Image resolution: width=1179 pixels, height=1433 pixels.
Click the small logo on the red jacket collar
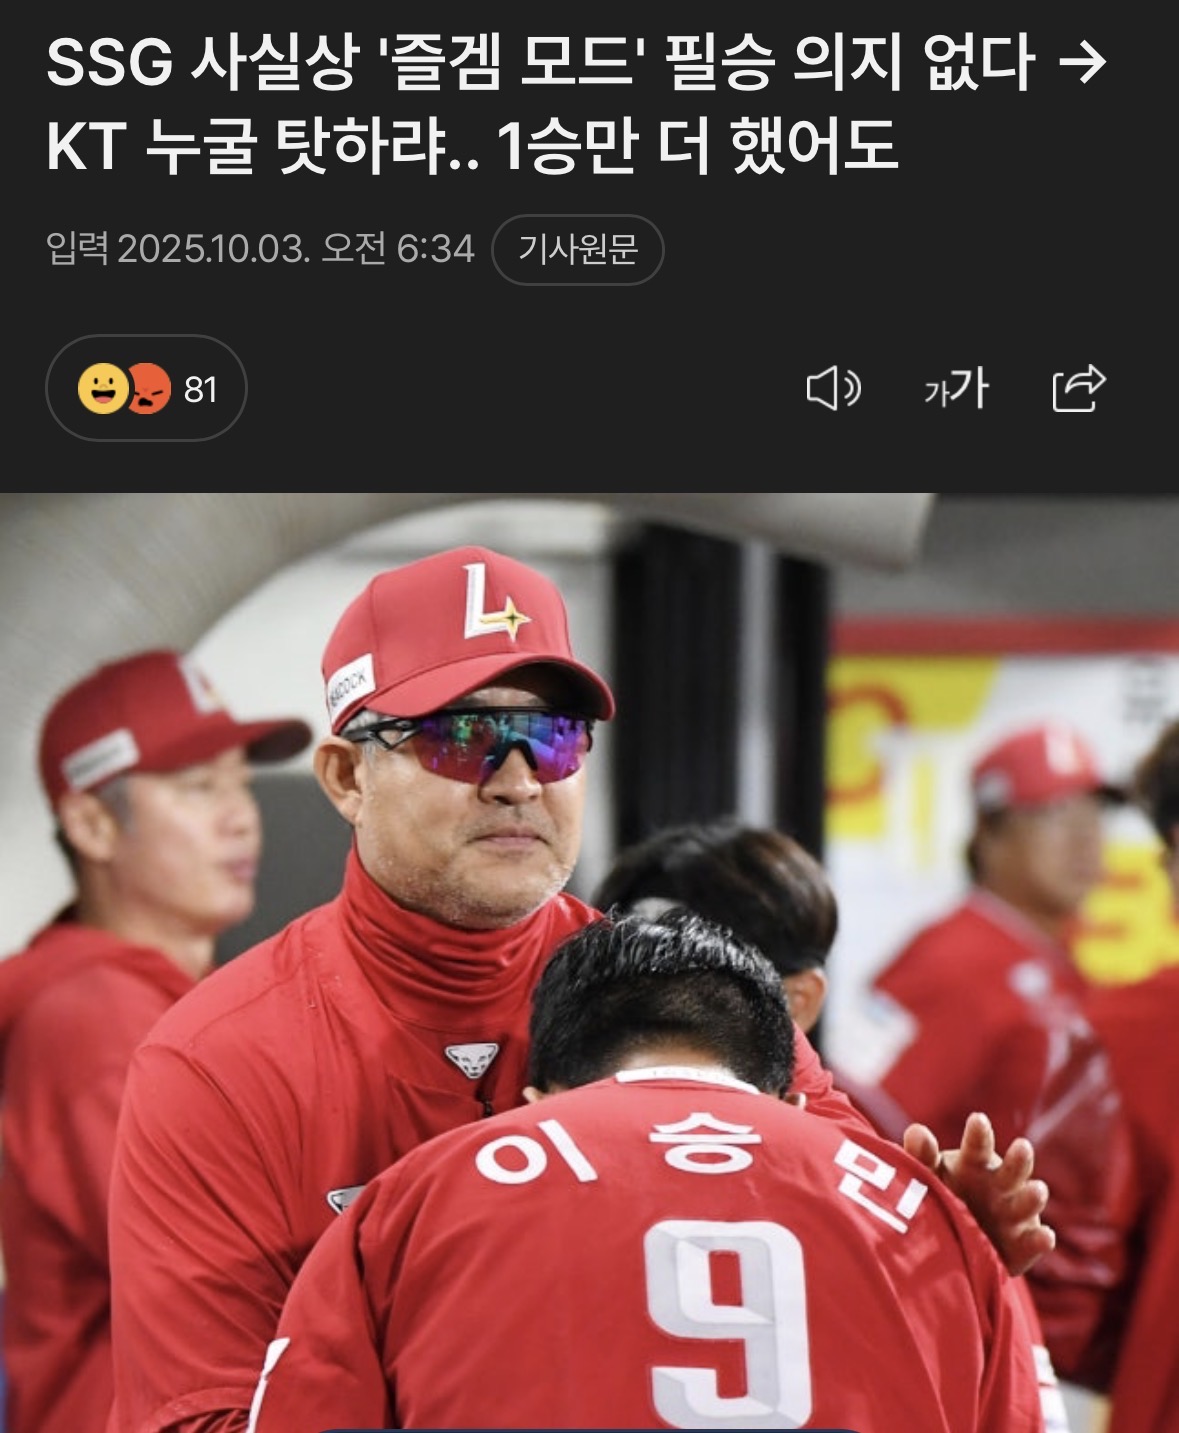tap(472, 1059)
